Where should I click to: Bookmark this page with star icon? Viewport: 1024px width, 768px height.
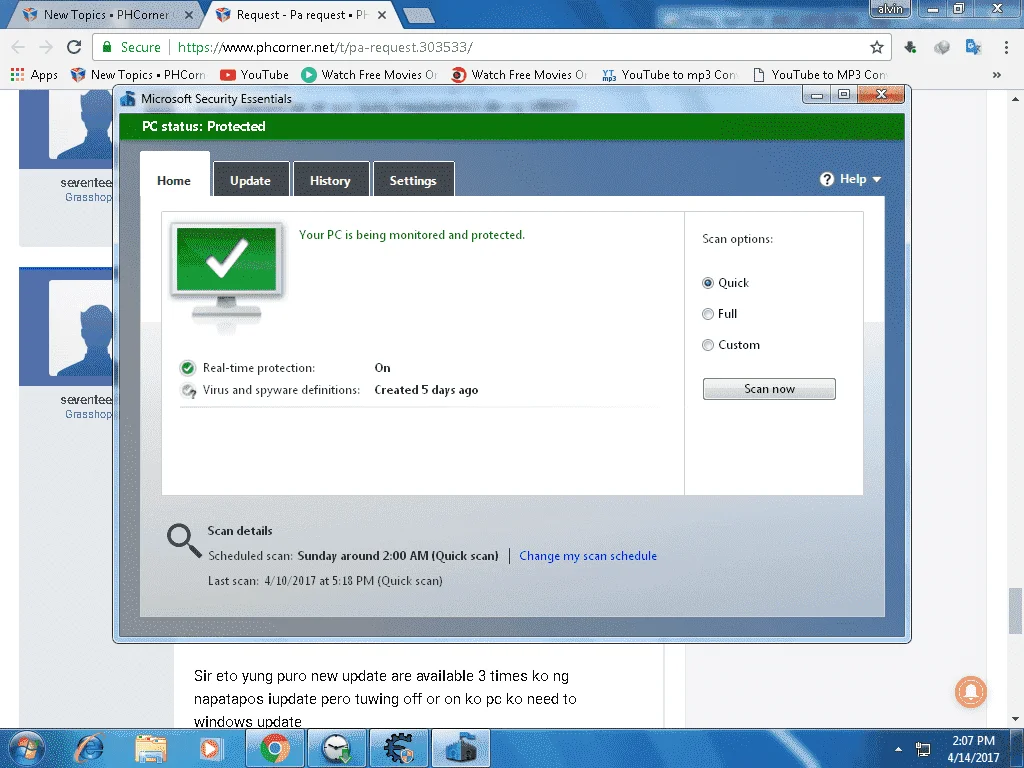(876, 47)
